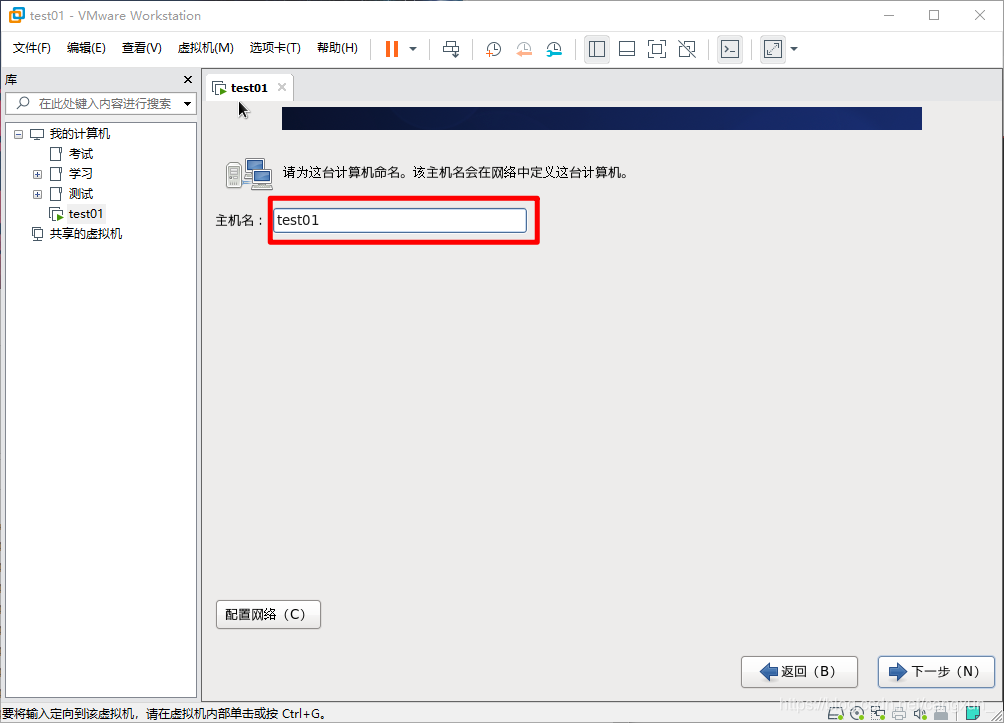Click the printer status icon
Screen dimensions: 1004x723
coord(899,713)
